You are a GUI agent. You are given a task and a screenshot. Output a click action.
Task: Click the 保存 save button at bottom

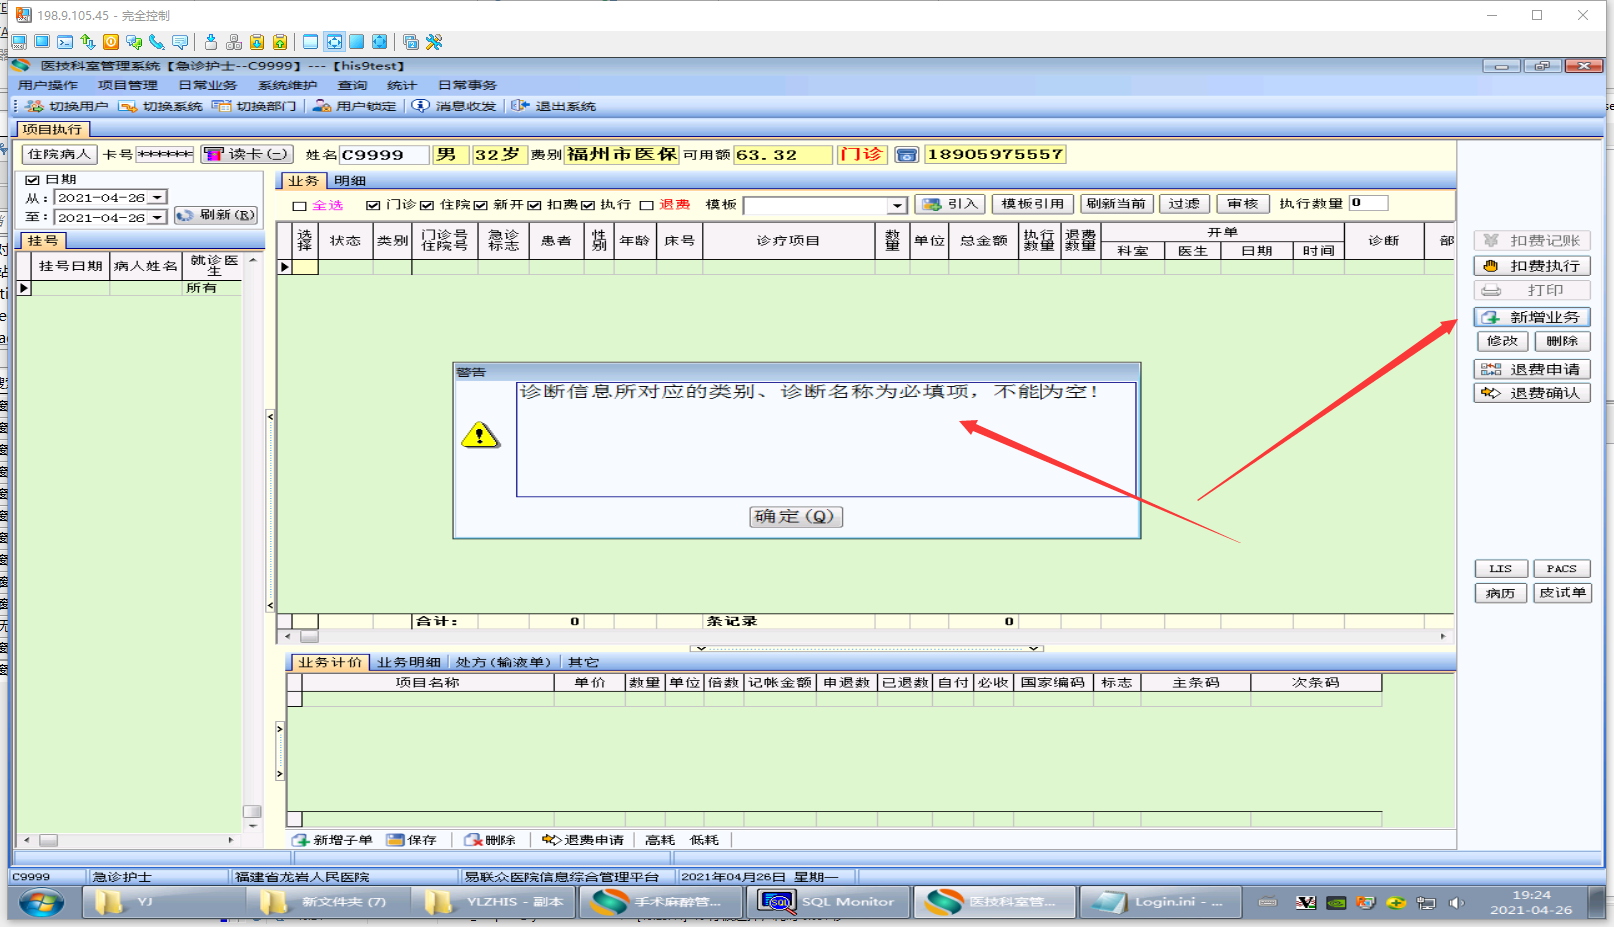[412, 840]
